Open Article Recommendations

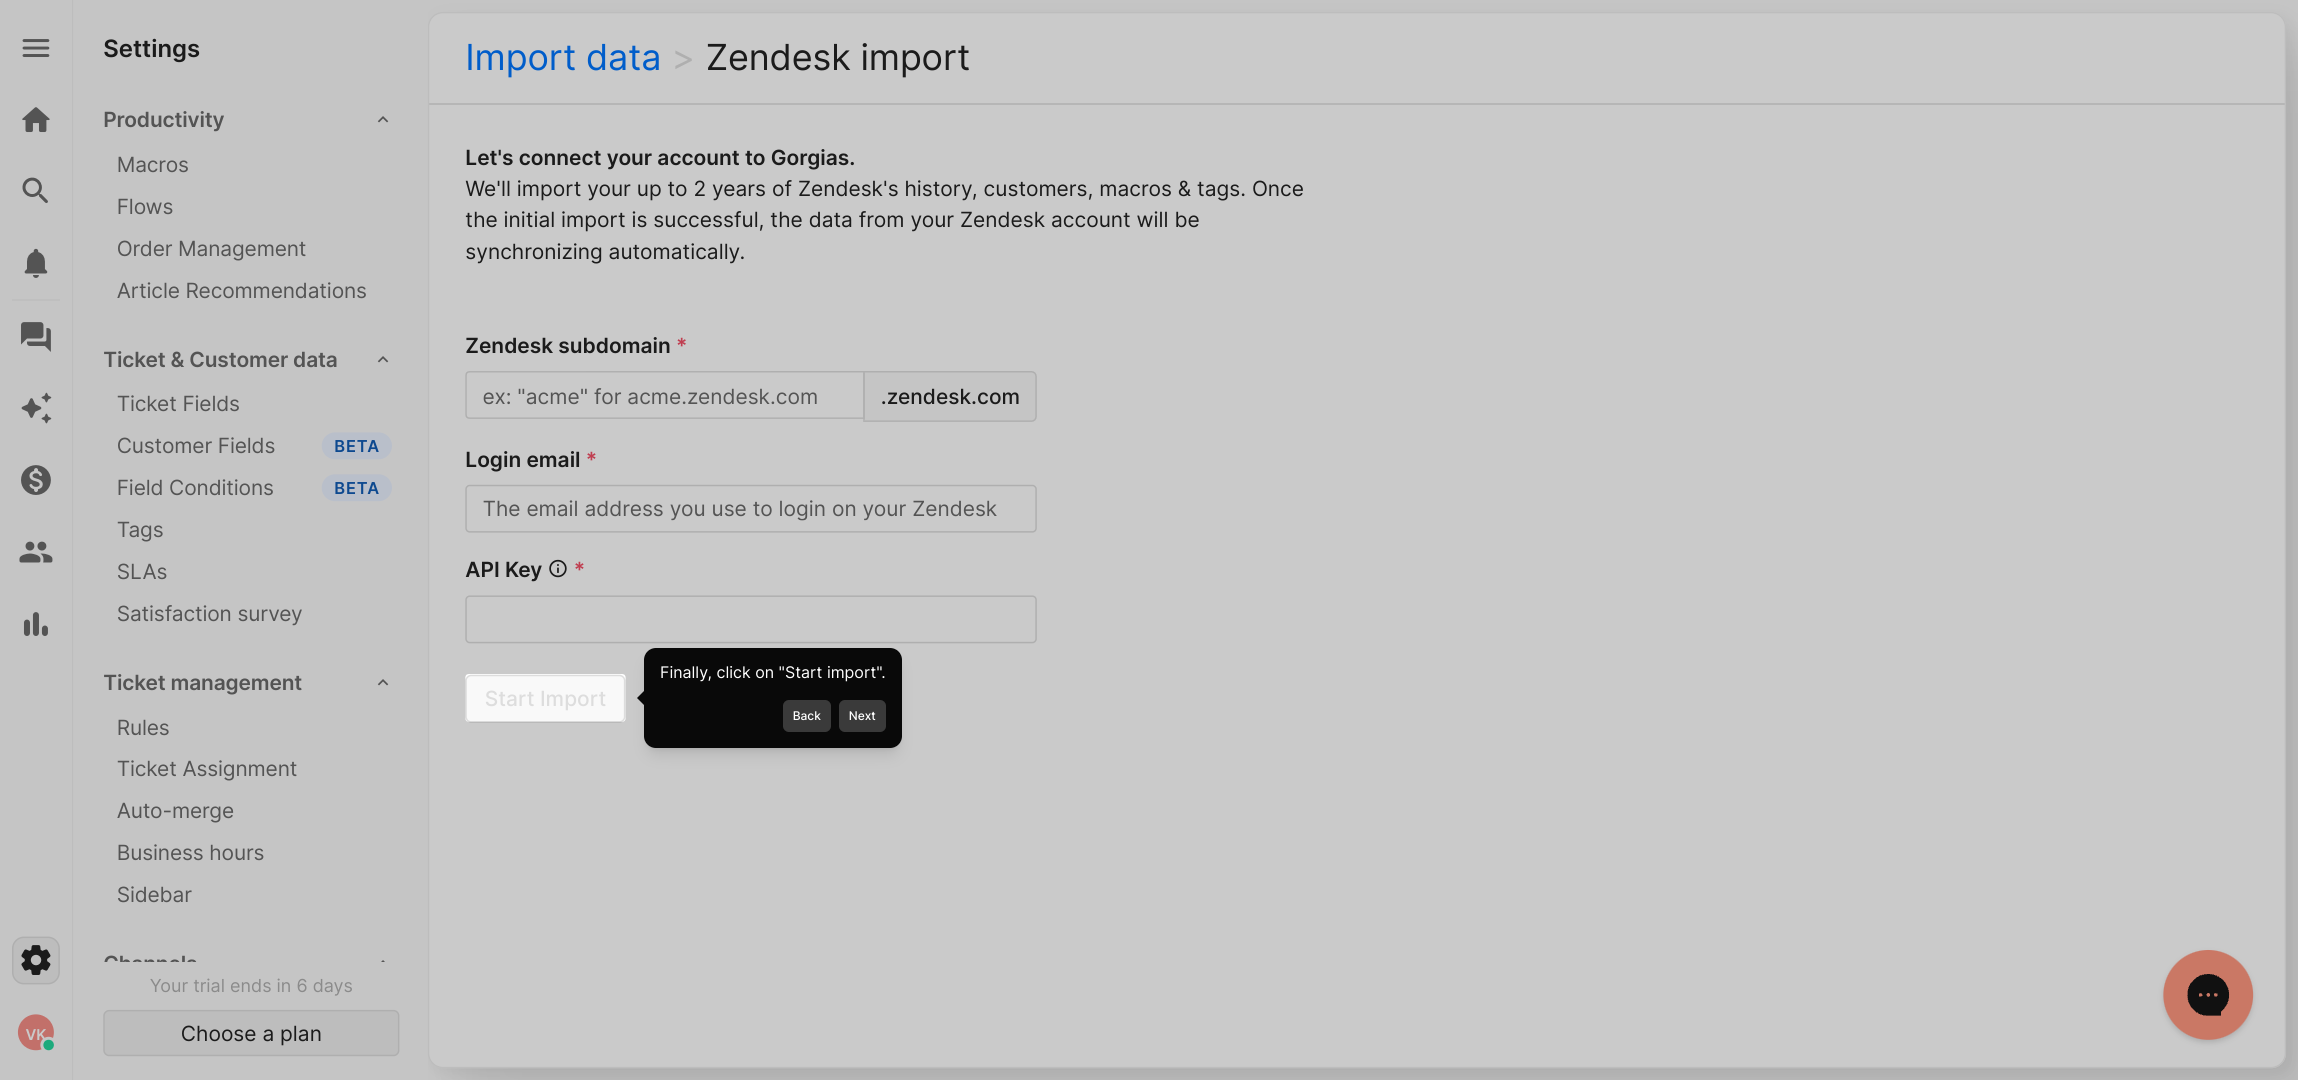tap(242, 291)
